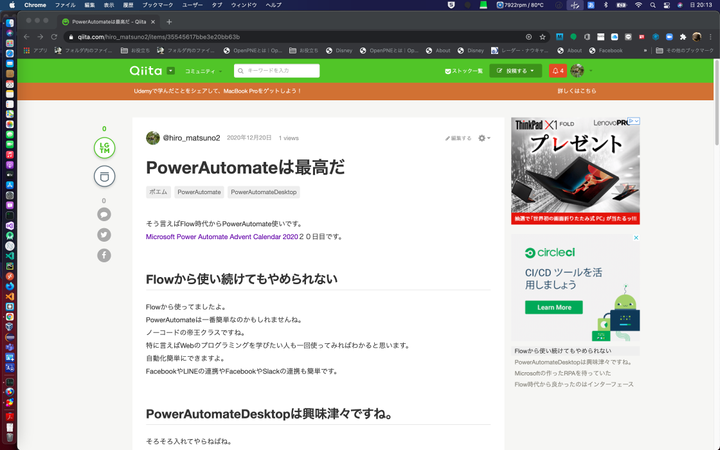This screenshot has width=720, height=450.
Task: Open the 編集 menu
Action: 90,5
